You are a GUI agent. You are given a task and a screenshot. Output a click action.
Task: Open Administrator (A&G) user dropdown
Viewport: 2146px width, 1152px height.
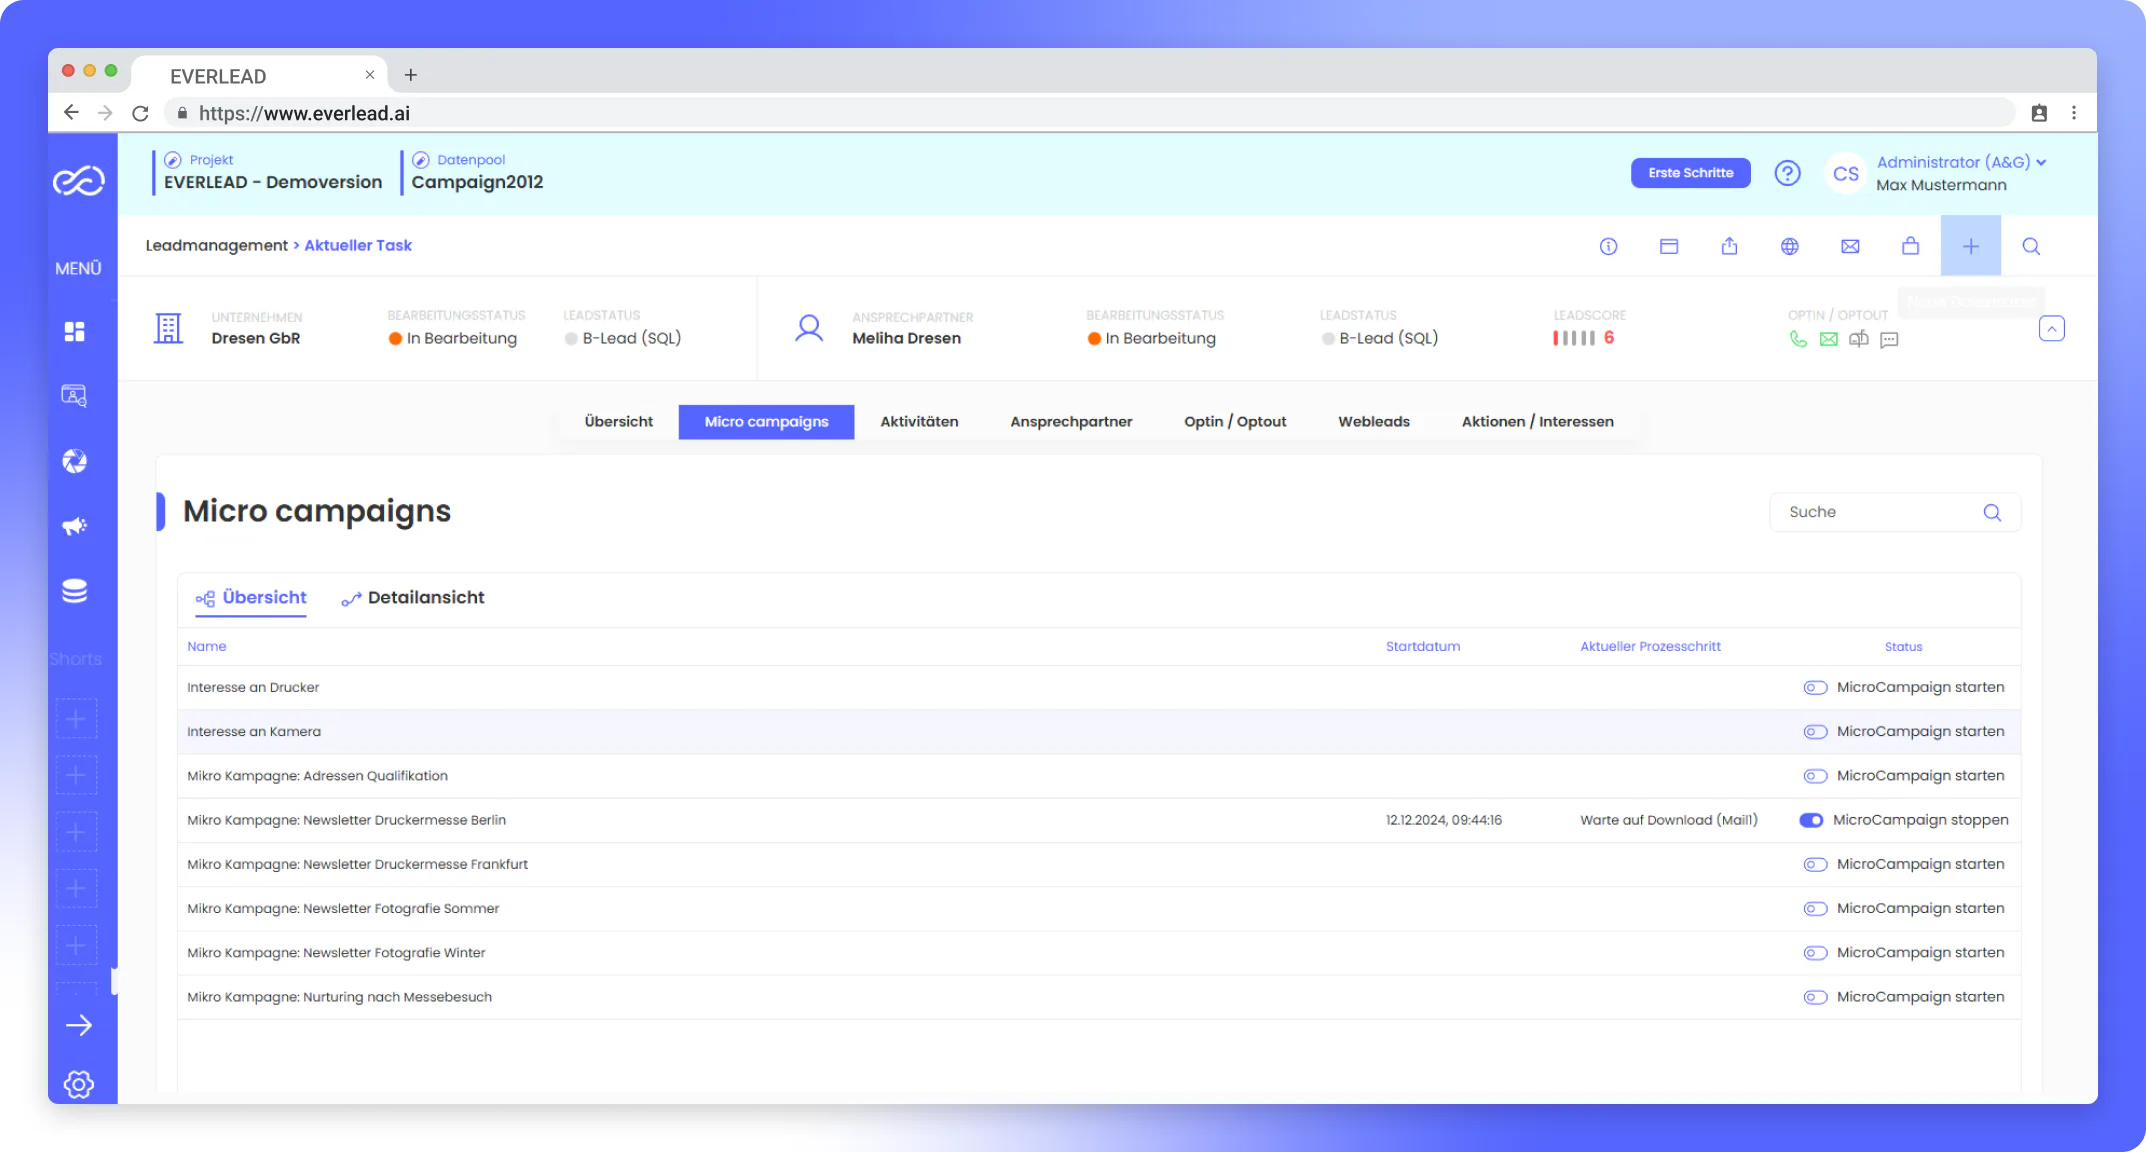click(1961, 162)
